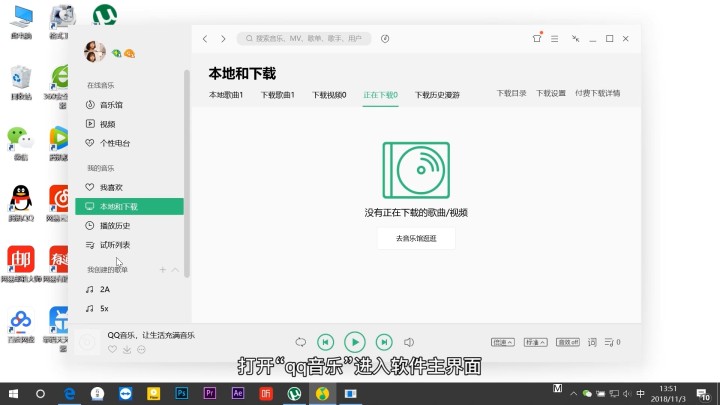Screen dimensions: 720x405
Task: Select the 正在下载 tab
Action: pyautogui.click(x=380, y=95)
